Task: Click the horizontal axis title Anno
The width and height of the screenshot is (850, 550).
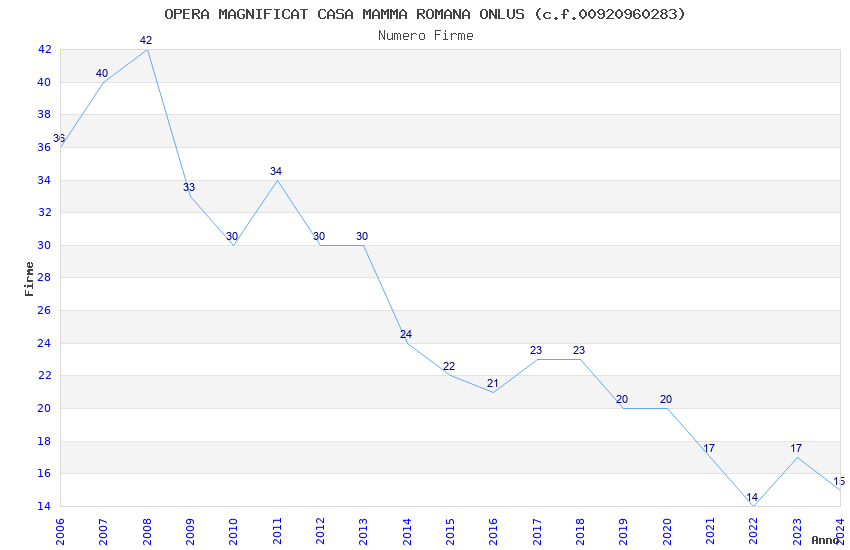Action: tap(825, 540)
